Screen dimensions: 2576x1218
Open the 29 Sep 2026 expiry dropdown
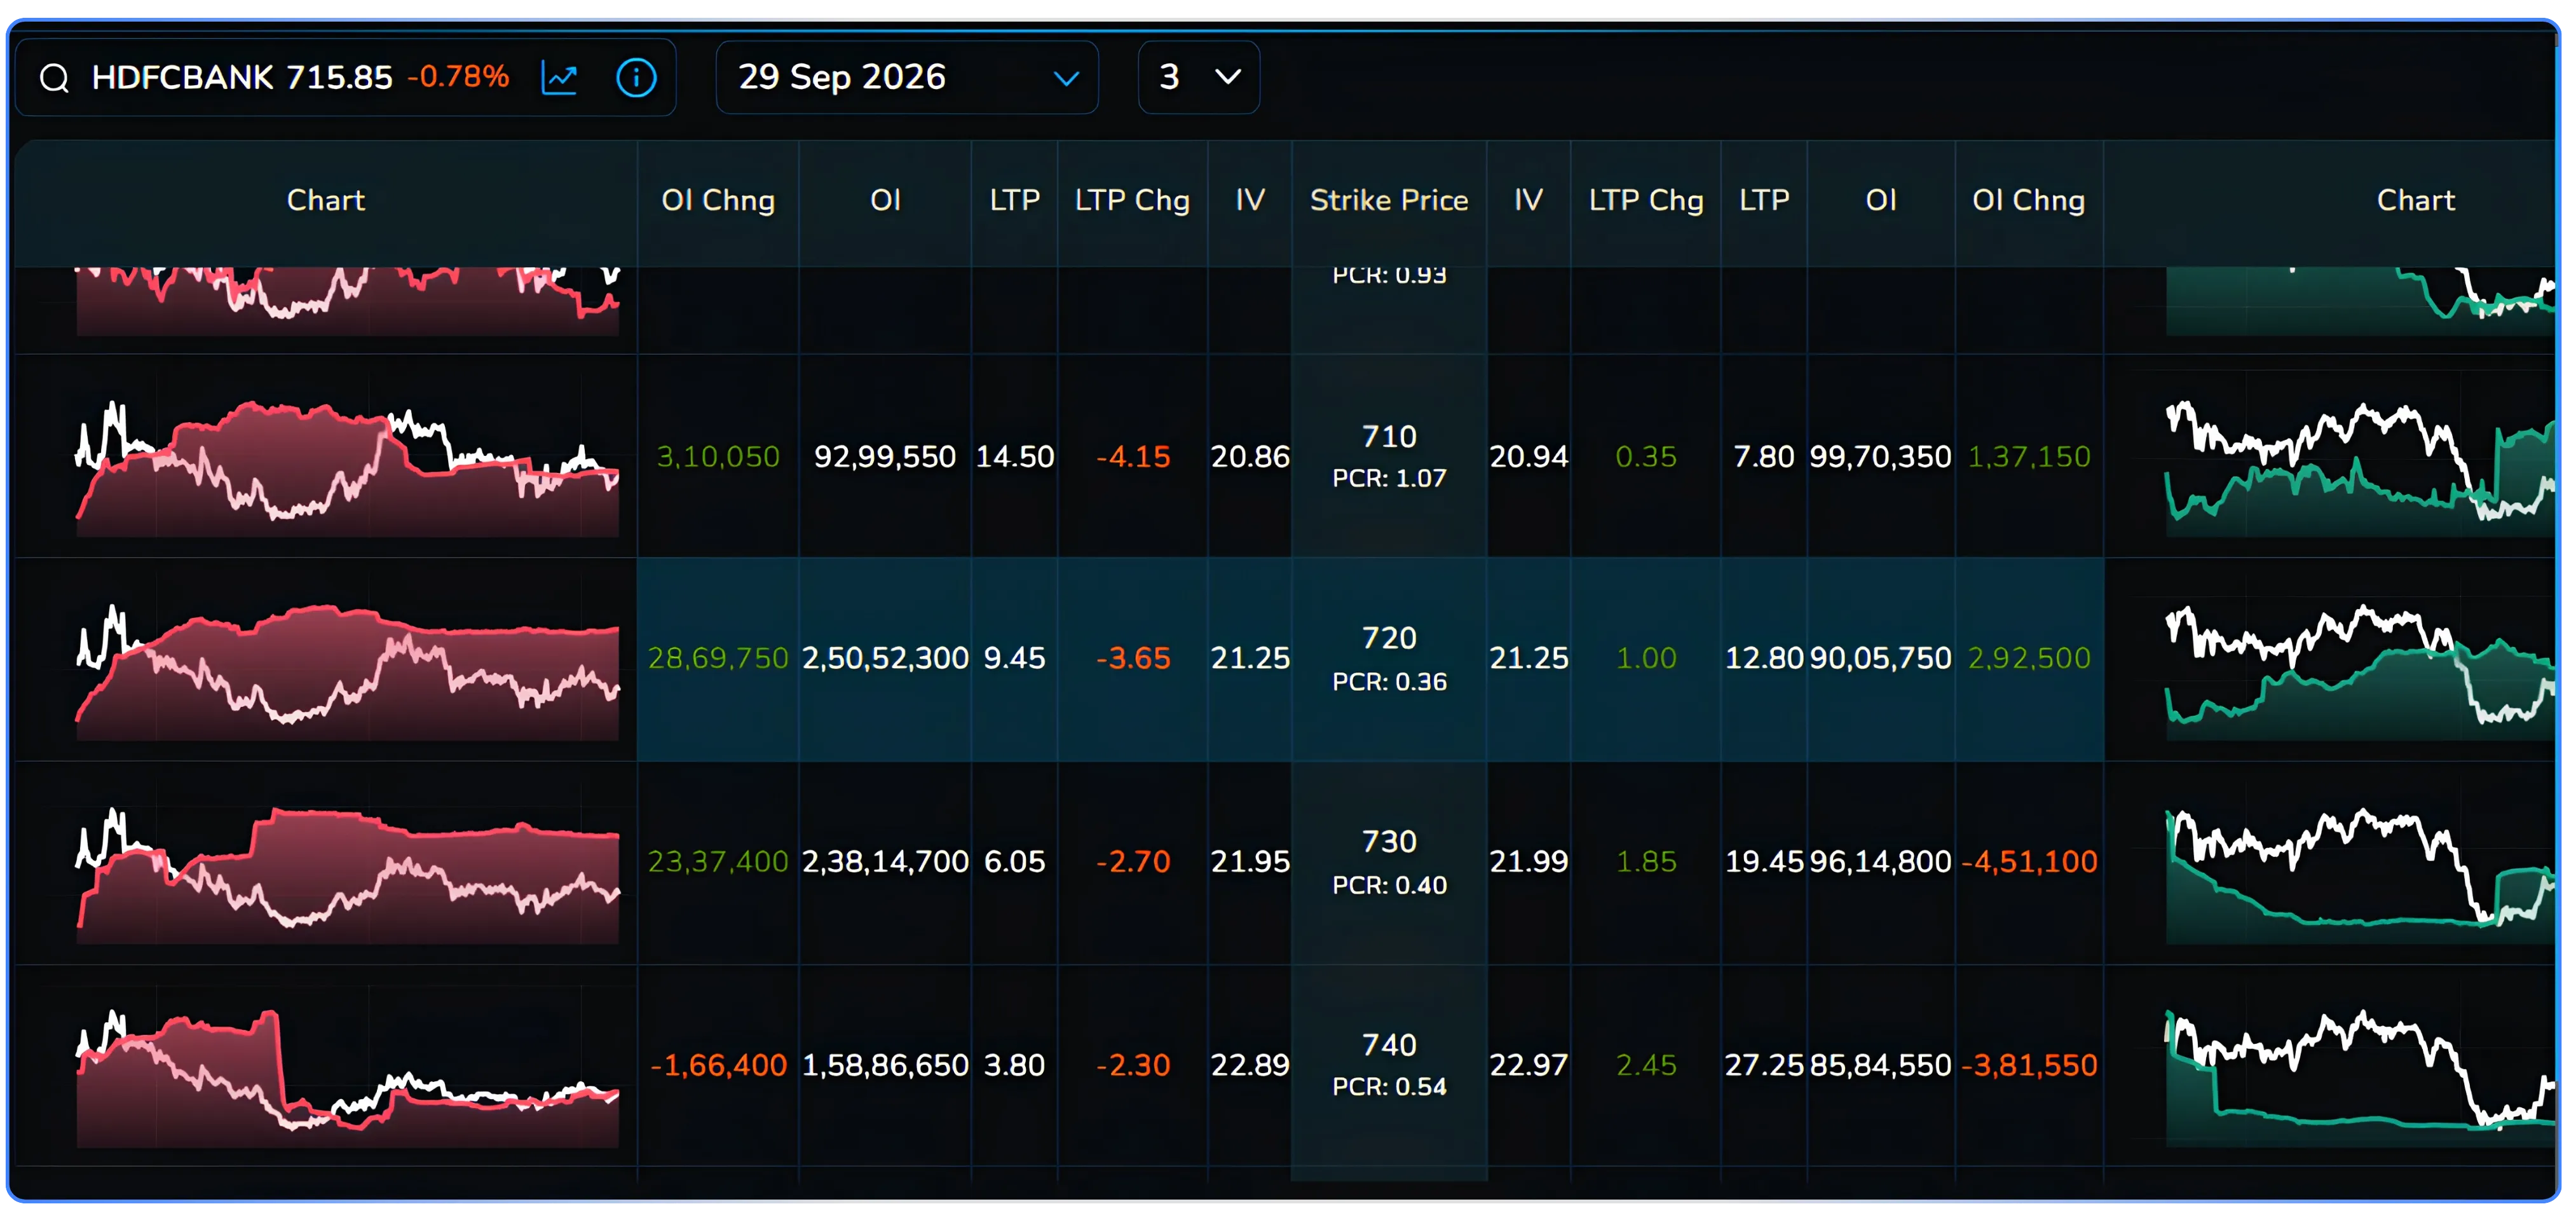coord(907,77)
